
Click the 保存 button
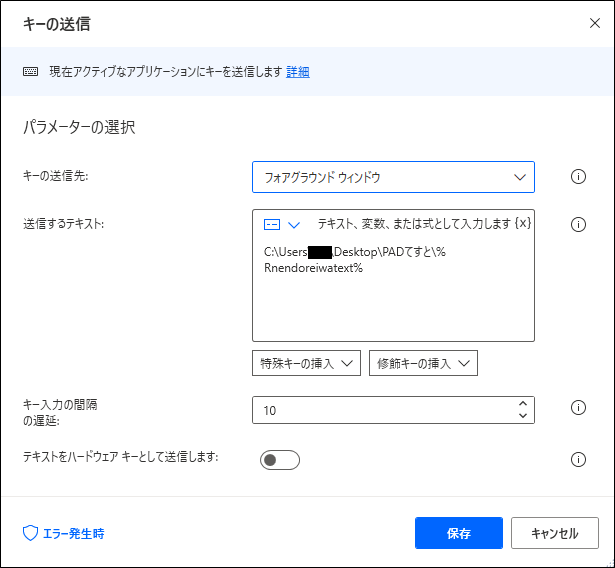[x=459, y=533]
